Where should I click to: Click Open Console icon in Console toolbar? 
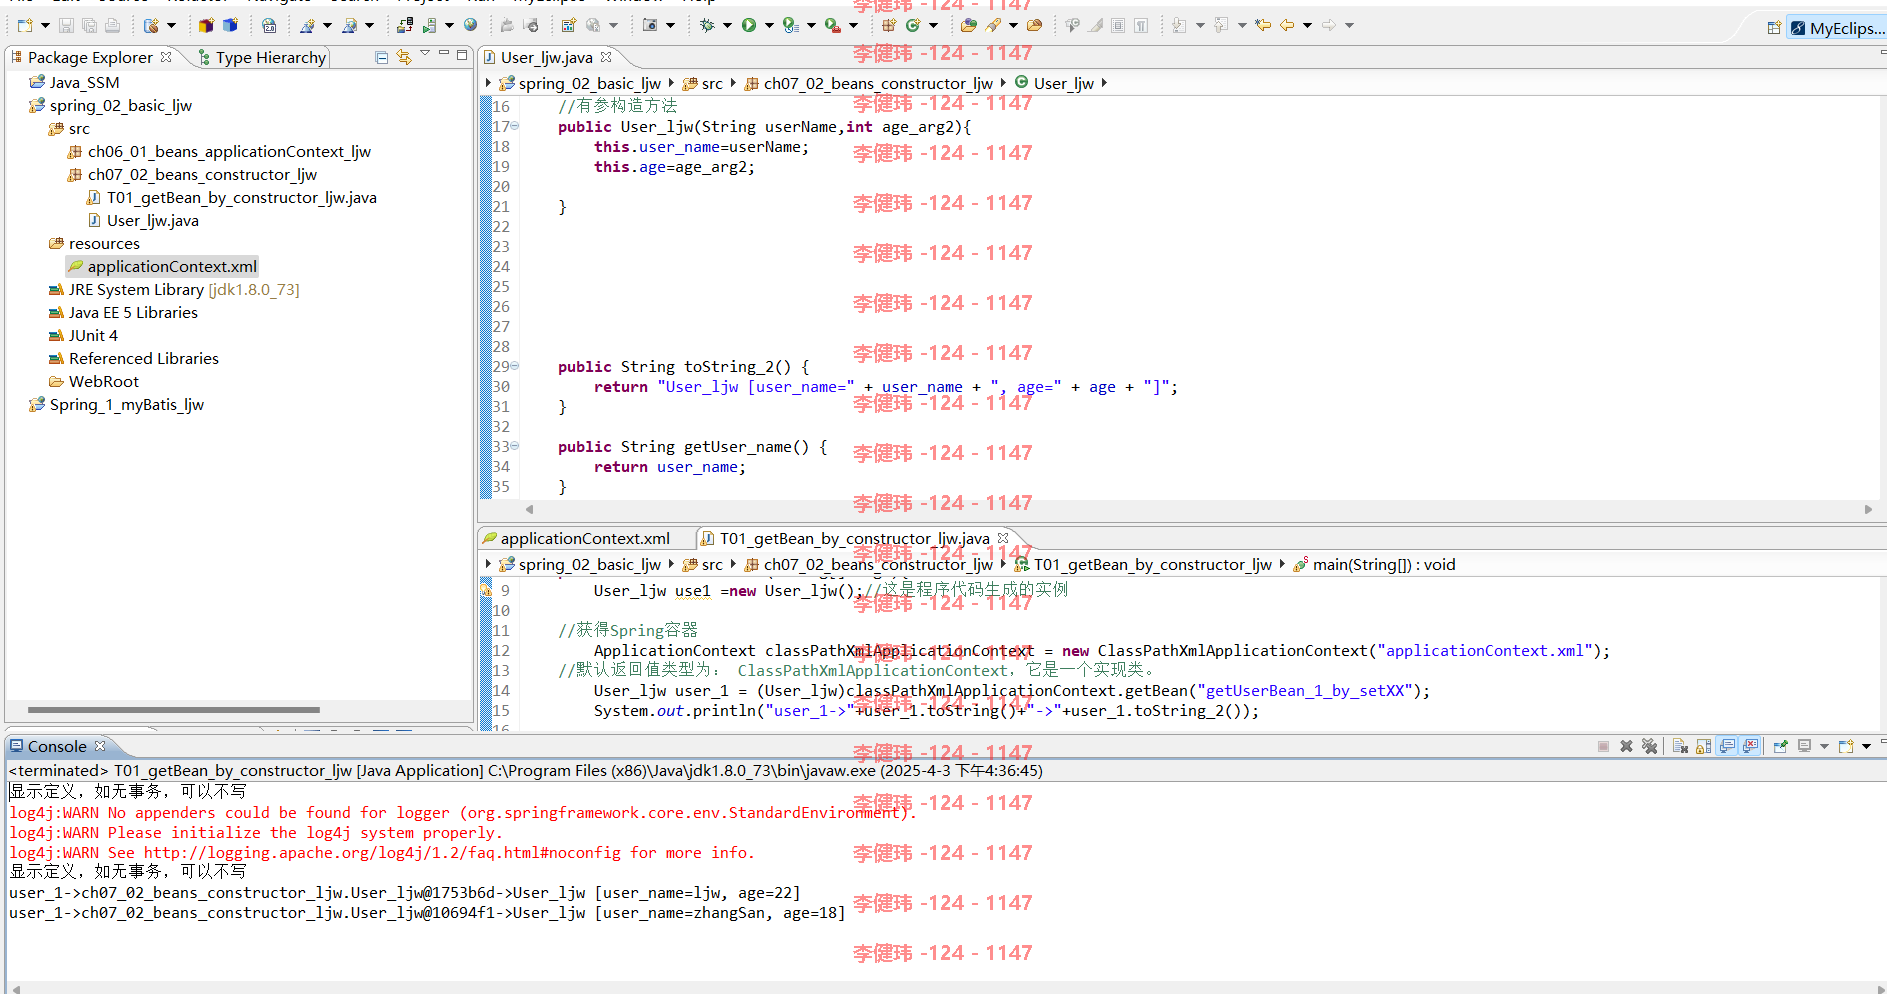click(x=1846, y=746)
